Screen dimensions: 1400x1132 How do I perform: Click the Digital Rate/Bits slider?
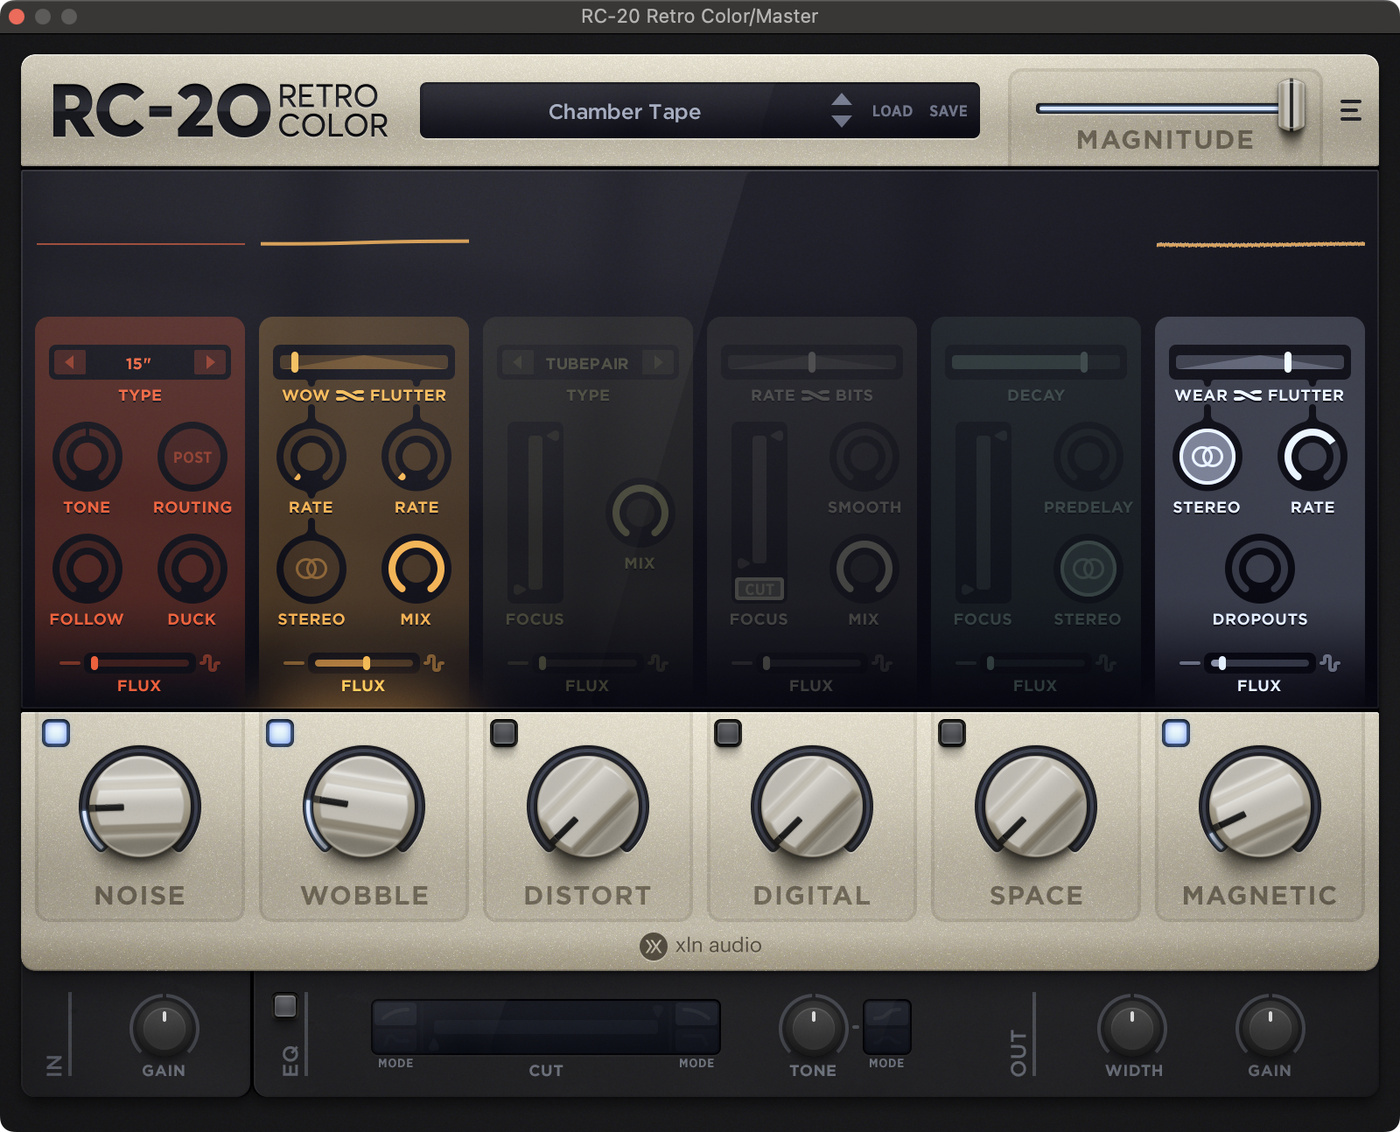[x=812, y=362]
